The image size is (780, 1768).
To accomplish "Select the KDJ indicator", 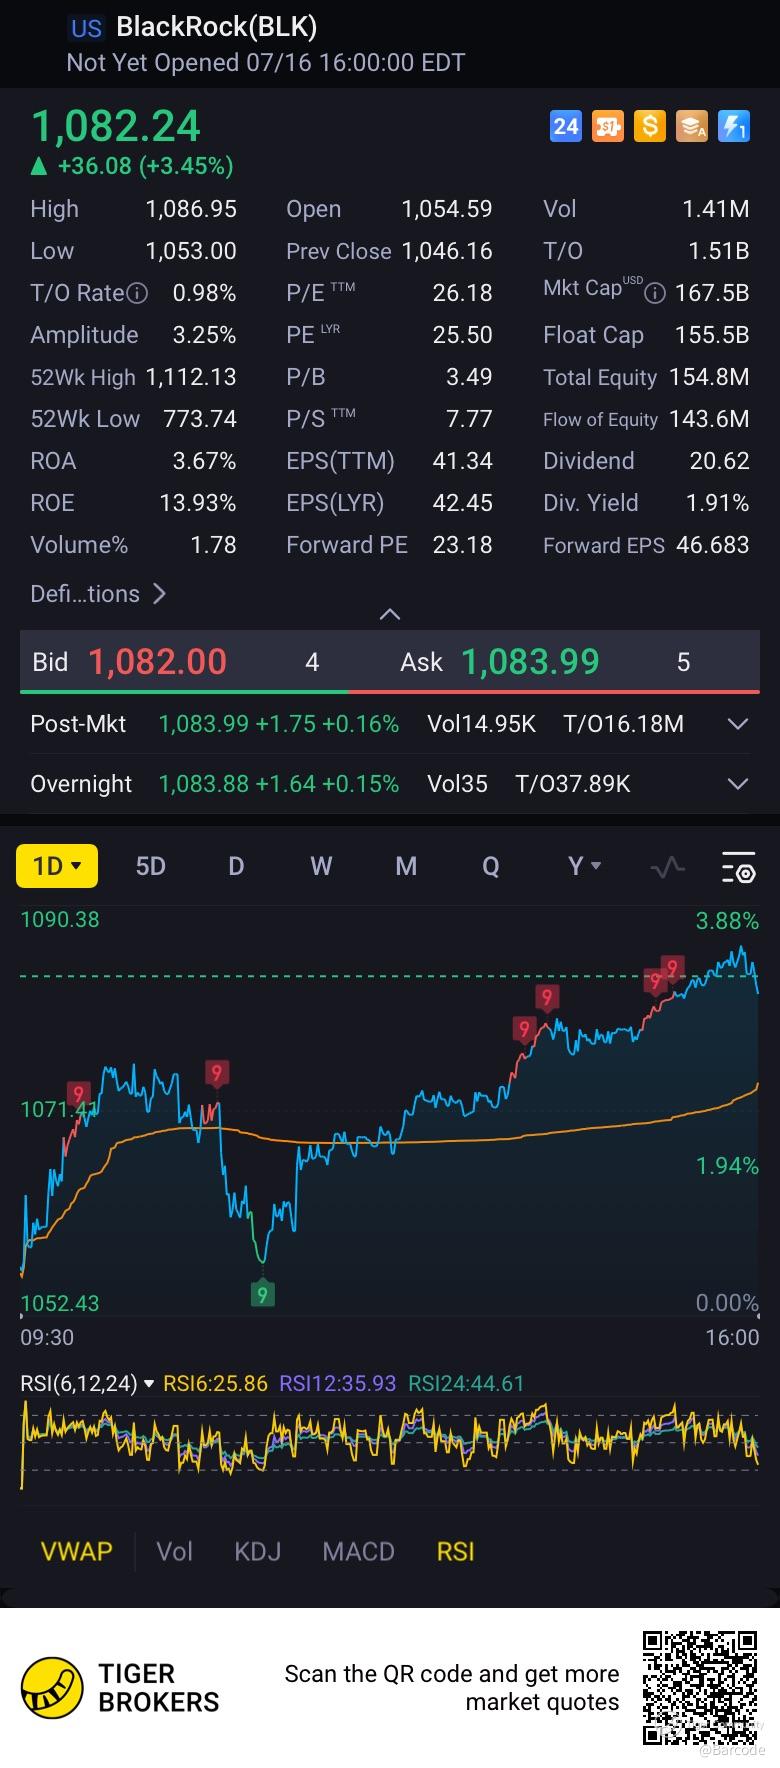I will pyautogui.click(x=257, y=1551).
